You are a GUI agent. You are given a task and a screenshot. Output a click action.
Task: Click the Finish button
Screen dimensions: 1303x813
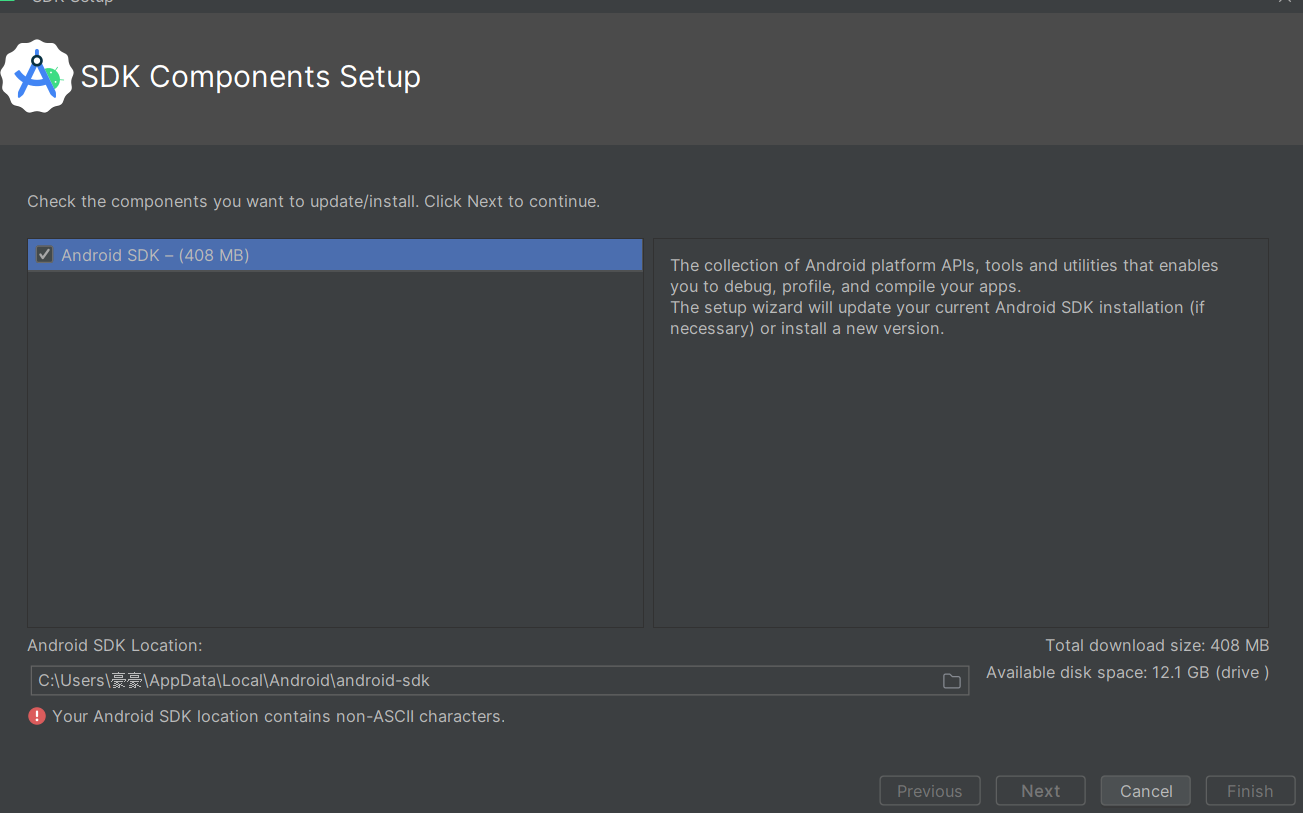[x=1249, y=791]
